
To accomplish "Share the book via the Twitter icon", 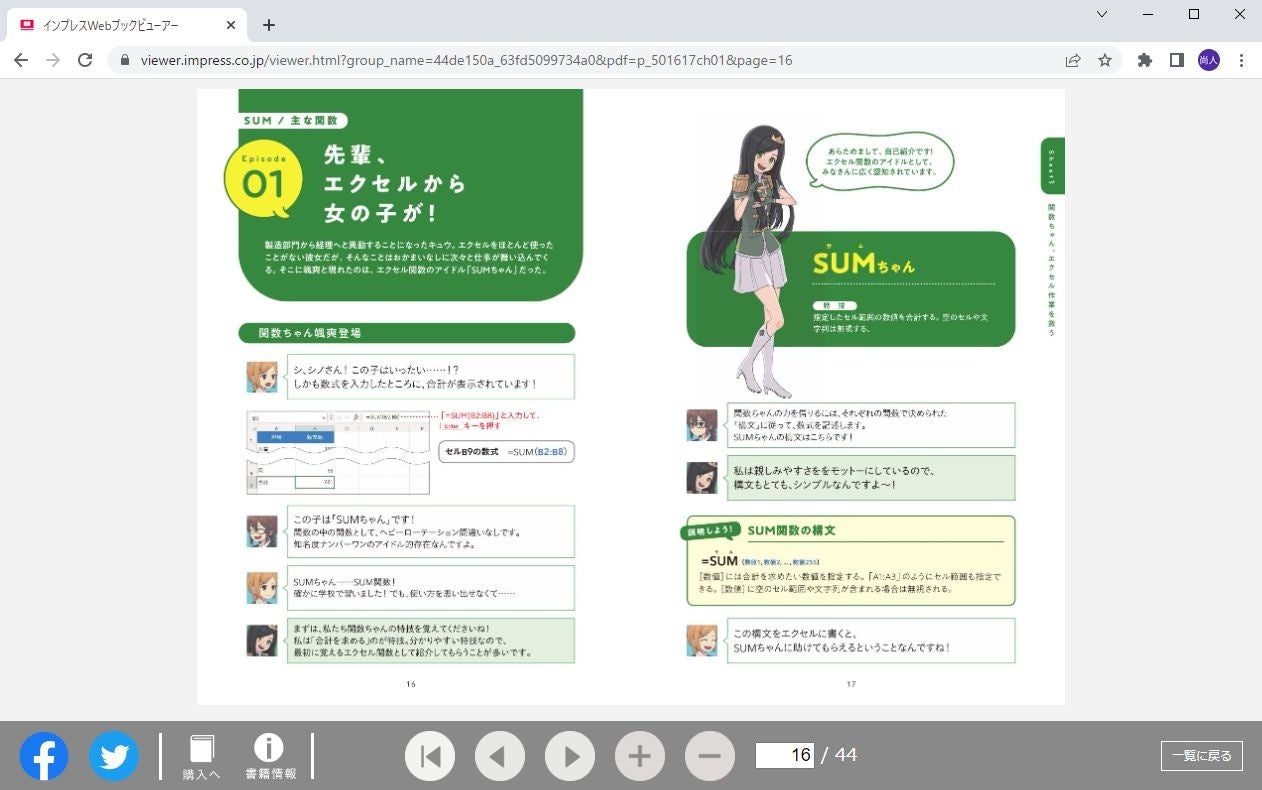I will (x=114, y=756).
